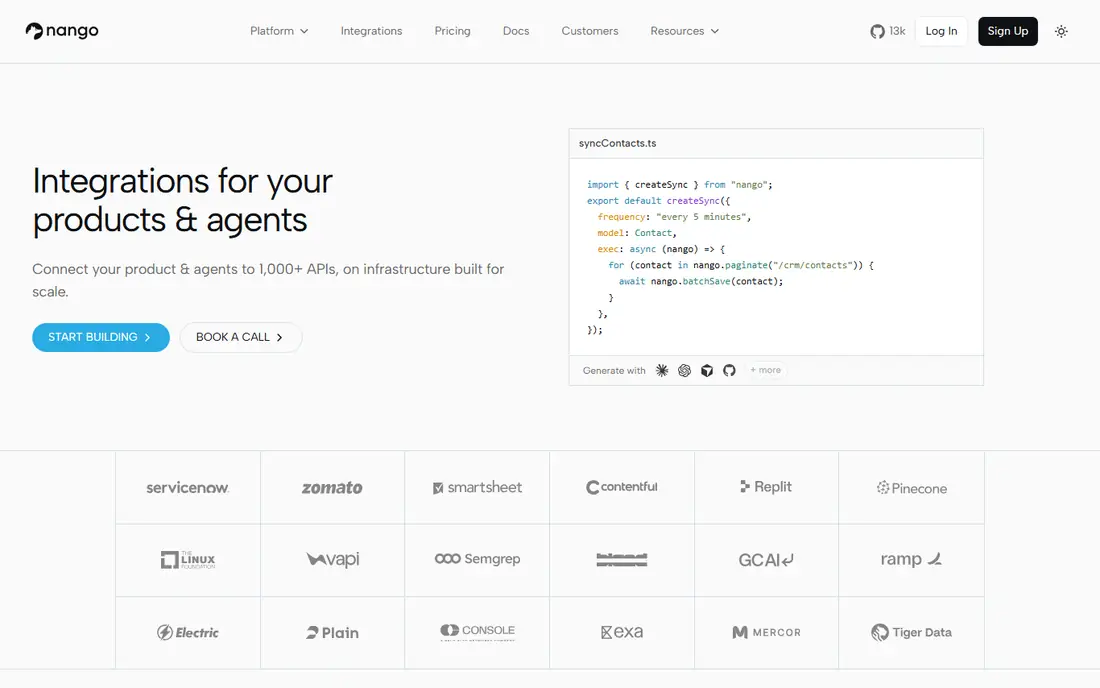Click the Vapi logo
1100x688 pixels.
pos(333,559)
